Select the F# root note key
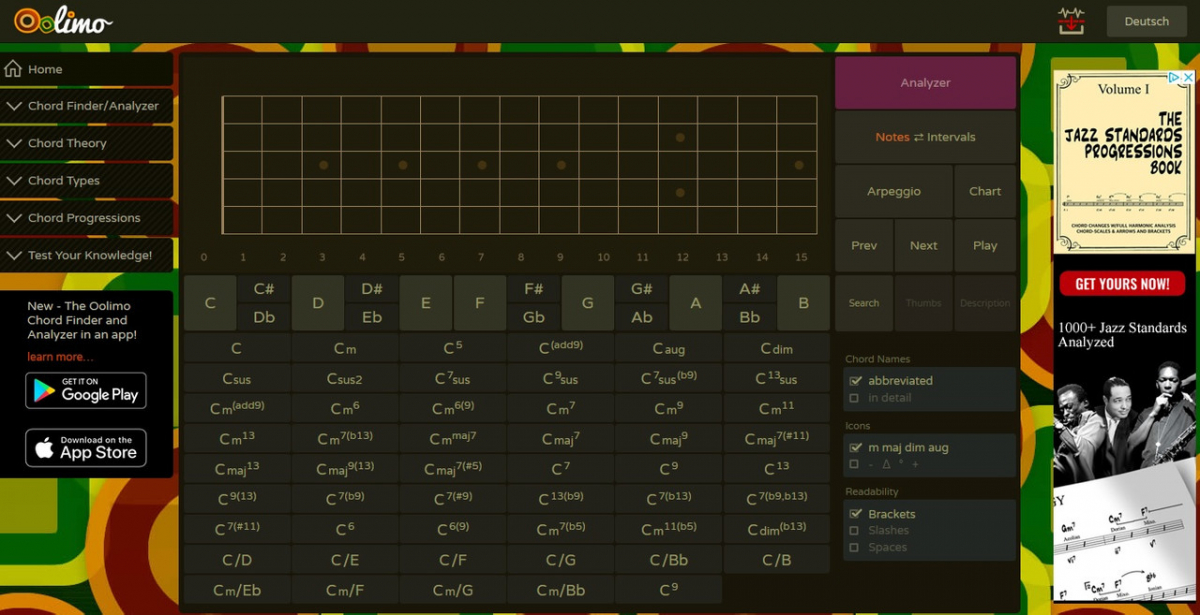 534,289
